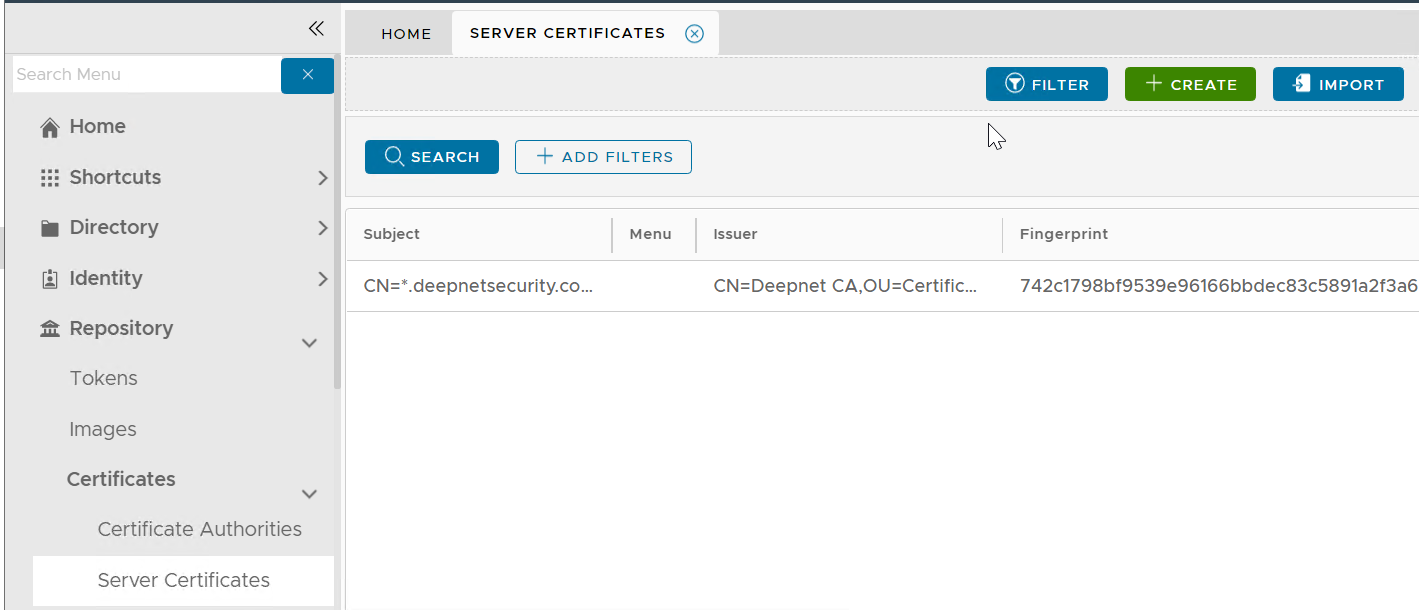The image size is (1419, 610).
Task: Expand the Identity submenu arrow
Action: (322, 279)
